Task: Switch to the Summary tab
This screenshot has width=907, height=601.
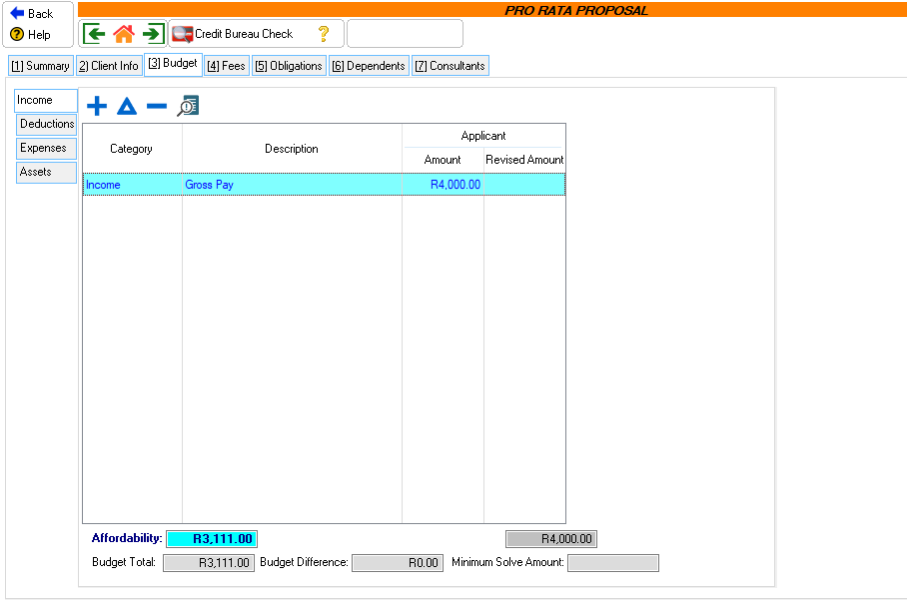Action: 40,66
